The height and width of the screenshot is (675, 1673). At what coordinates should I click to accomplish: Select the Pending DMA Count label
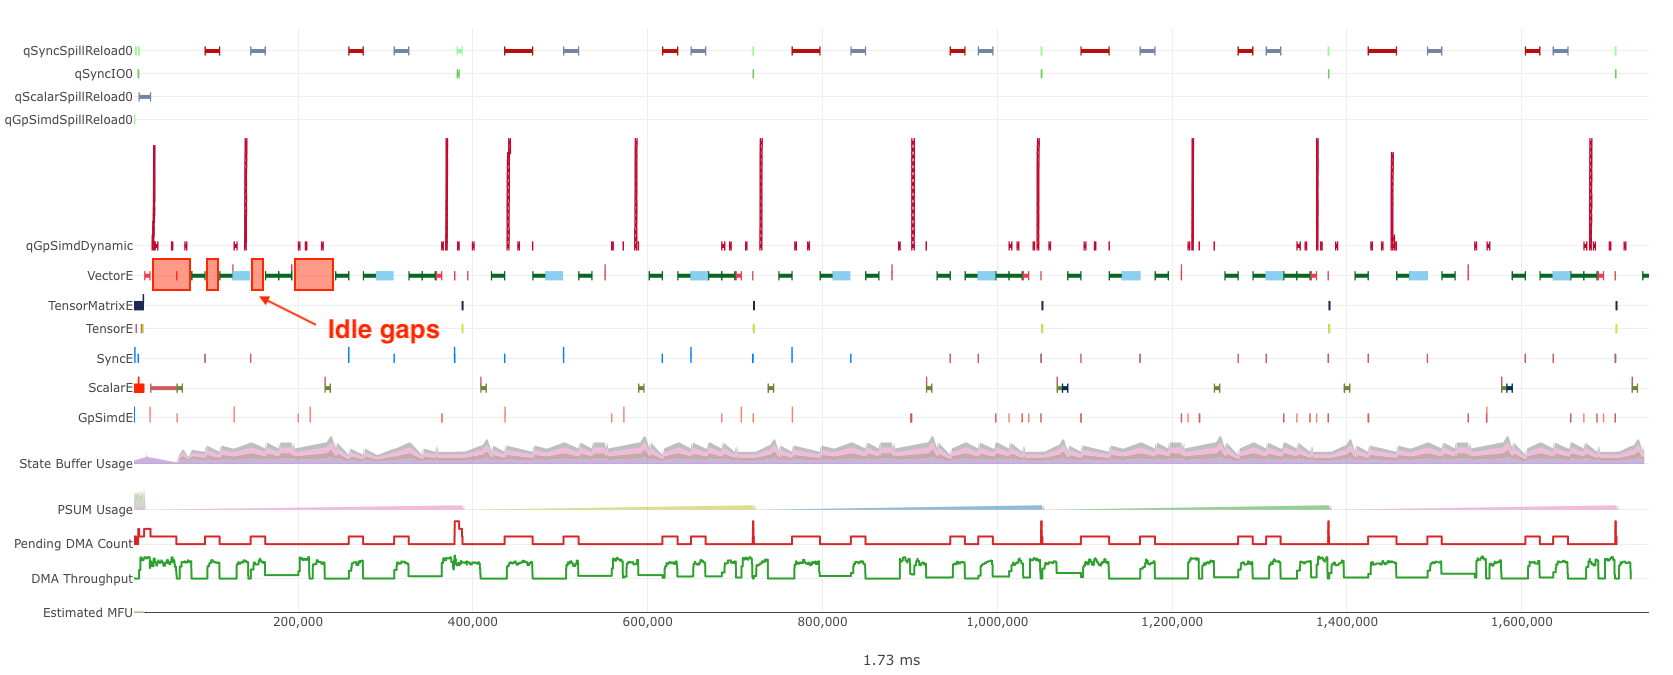[73, 544]
